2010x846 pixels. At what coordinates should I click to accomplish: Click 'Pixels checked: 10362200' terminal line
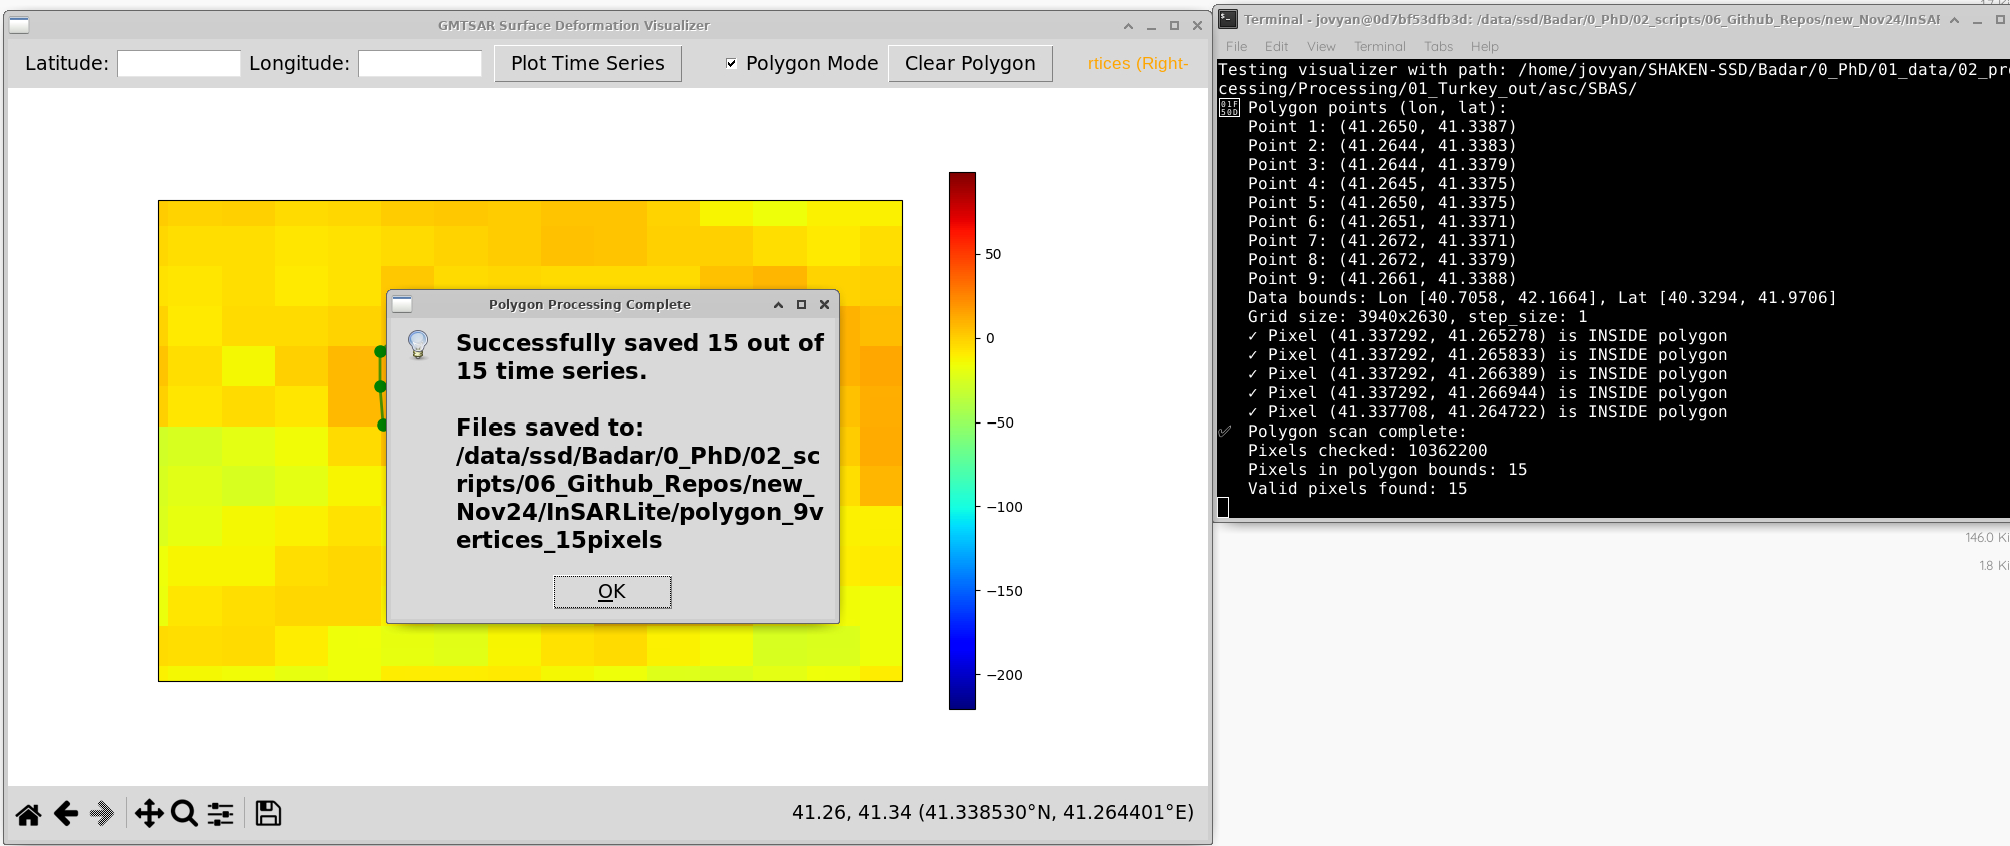(1367, 451)
